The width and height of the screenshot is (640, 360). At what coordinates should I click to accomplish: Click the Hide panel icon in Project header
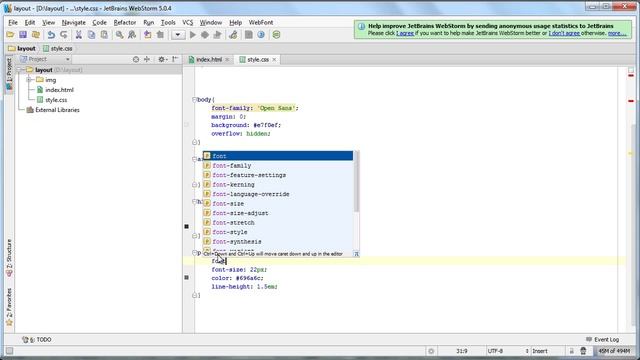[x=175, y=60]
